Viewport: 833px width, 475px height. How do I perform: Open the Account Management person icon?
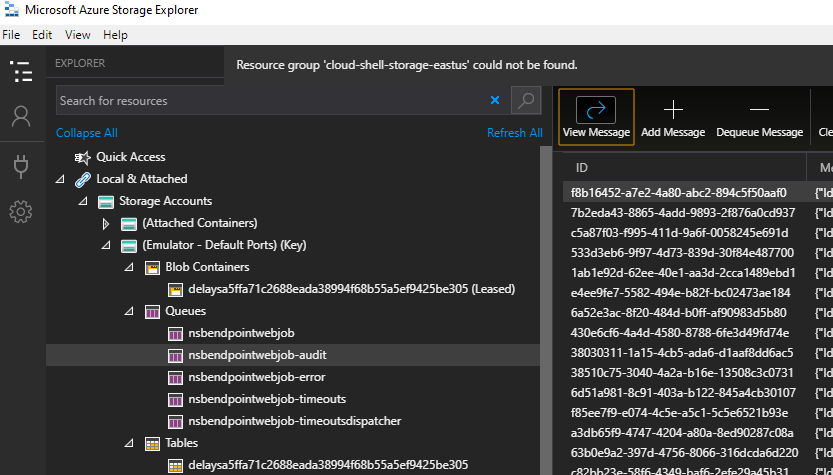click(21, 116)
